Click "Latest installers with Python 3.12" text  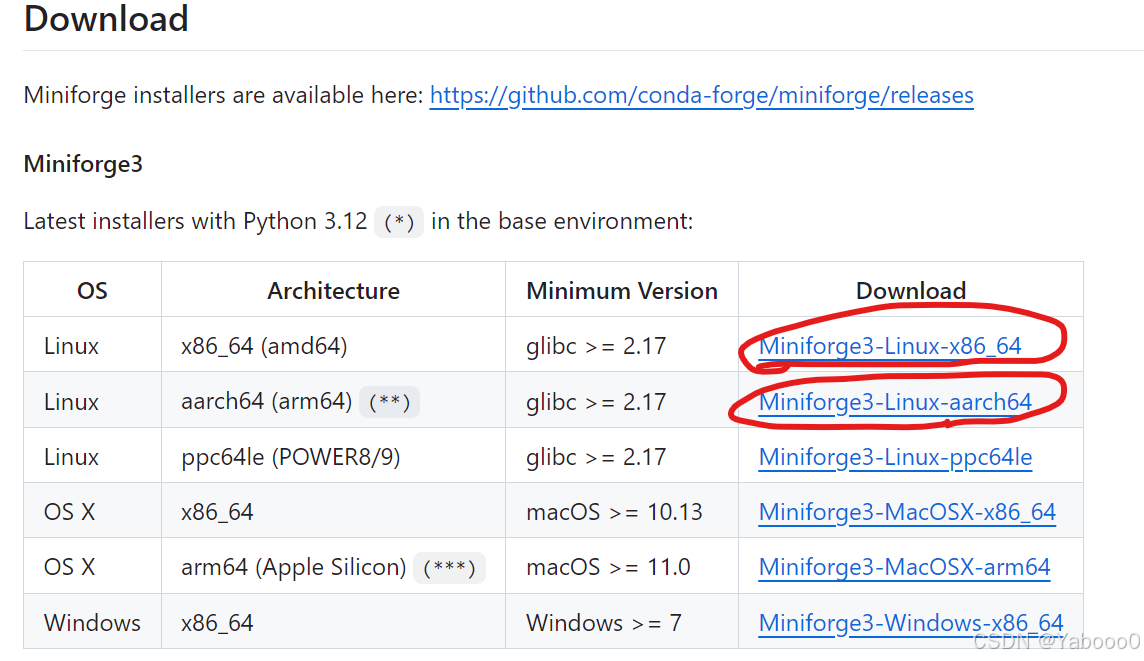pos(196,221)
